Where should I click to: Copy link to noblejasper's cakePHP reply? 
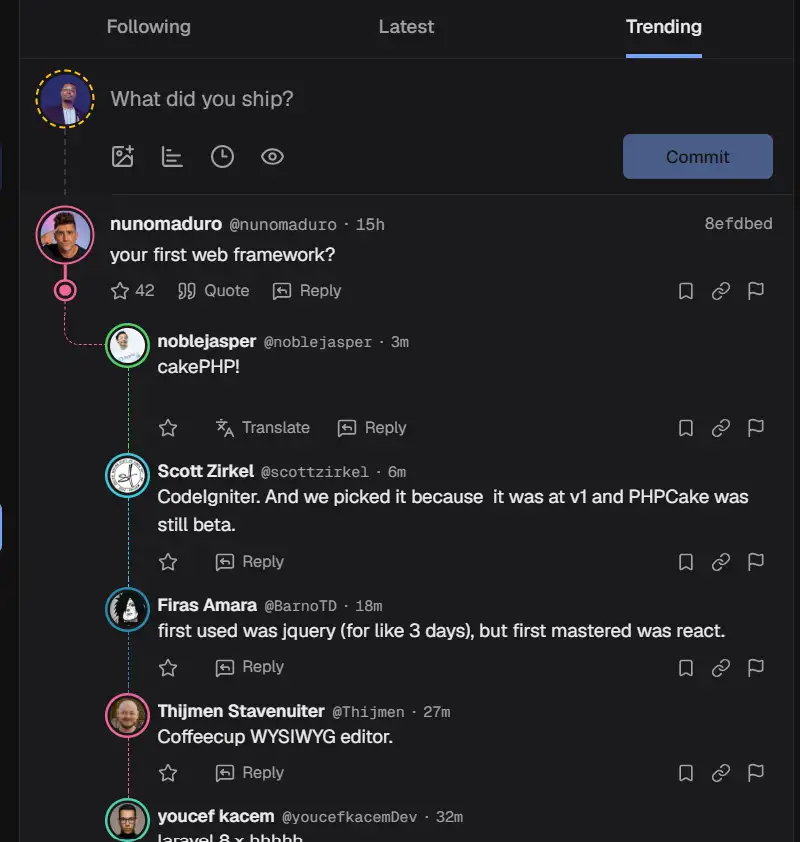coord(721,427)
